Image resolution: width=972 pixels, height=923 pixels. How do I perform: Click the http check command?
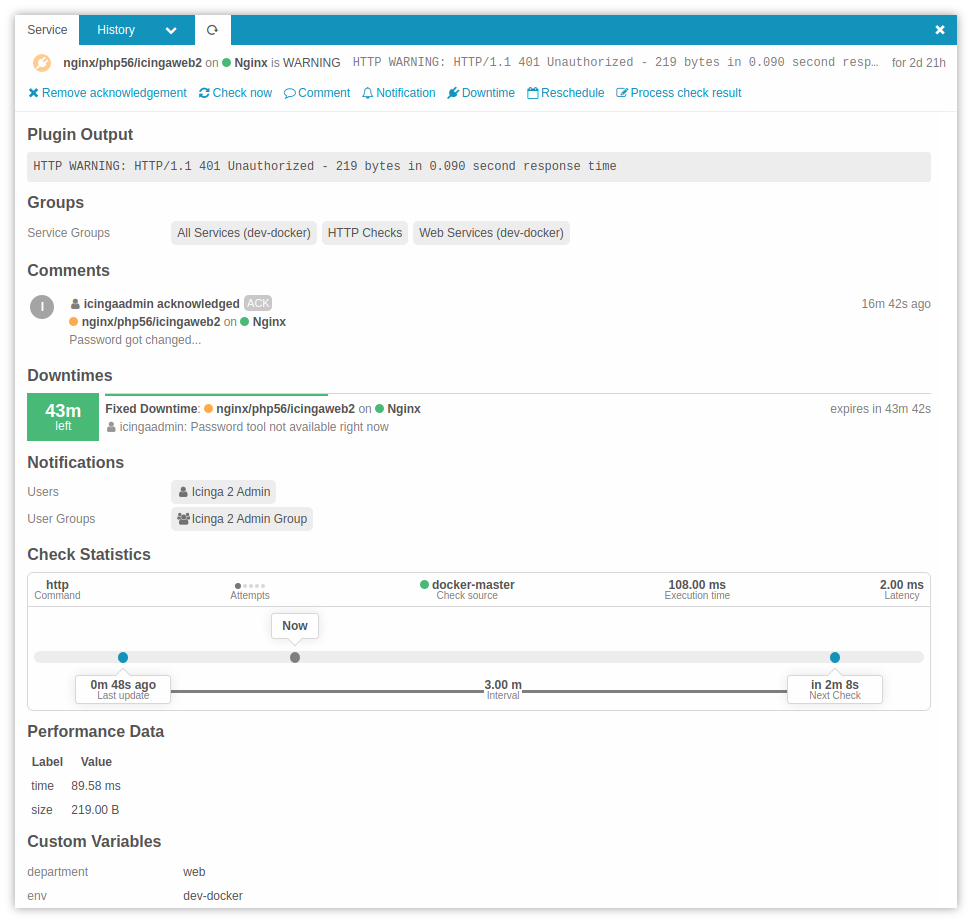[57, 585]
